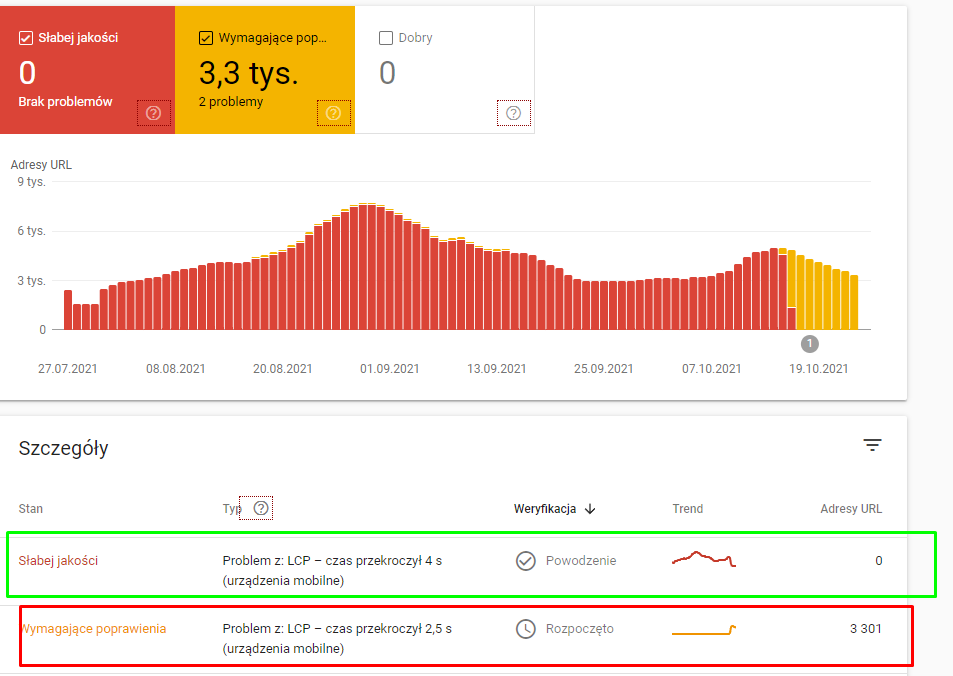Click the orange trend sparkline
This screenshot has width=953, height=676.
pyautogui.click(x=704, y=630)
